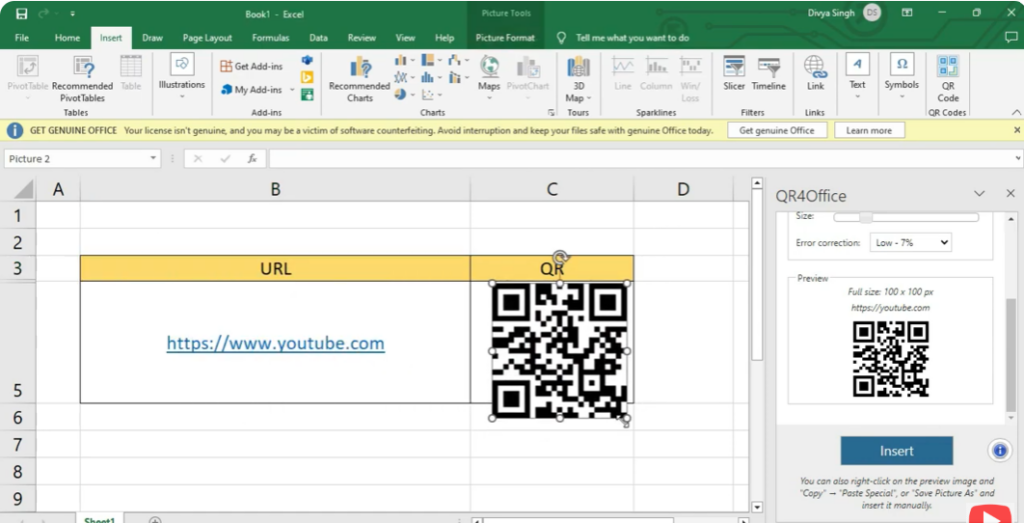Open the Maps chart button
The width and height of the screenshot is (1024, 523).
[x=489, y=78]
